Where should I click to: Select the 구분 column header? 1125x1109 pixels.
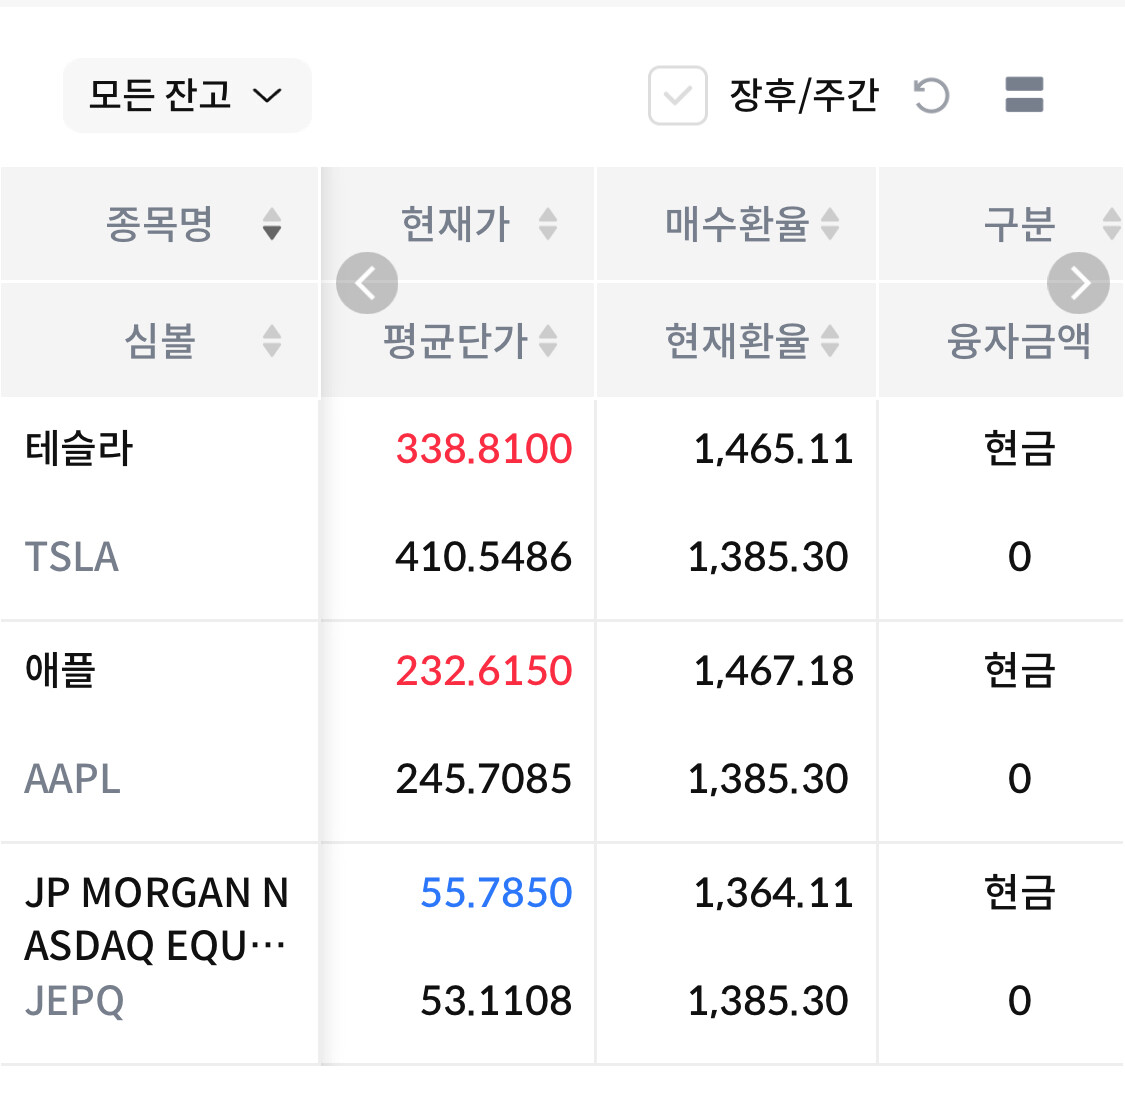coord(1019,224)
